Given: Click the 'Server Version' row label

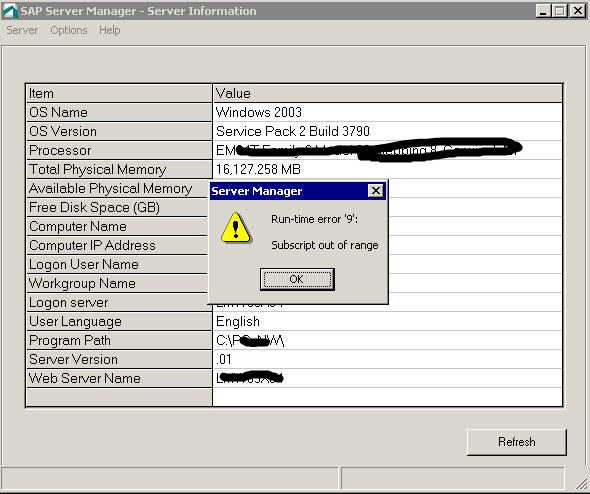Looking at the screenshot, I should (119, 359).
